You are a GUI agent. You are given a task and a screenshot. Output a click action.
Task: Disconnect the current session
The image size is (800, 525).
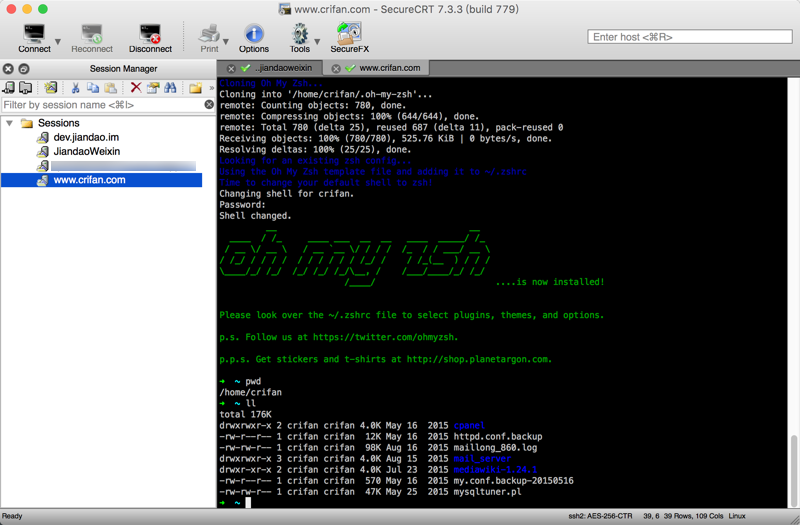(150, 39)
